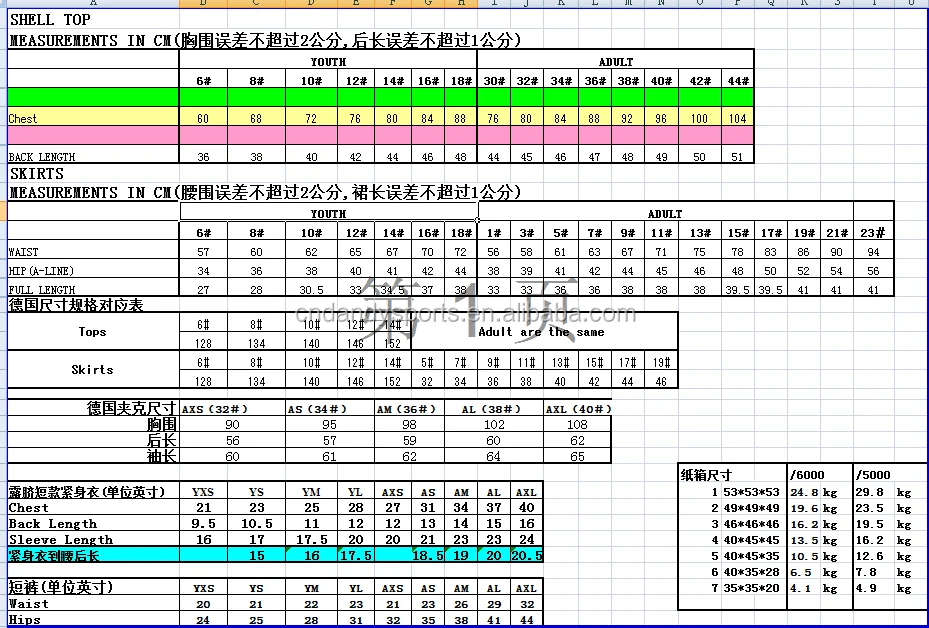Select the "SHELL TOP" title cell
The height and width of the screenshot is (628, 929).
tap(50, 20)
